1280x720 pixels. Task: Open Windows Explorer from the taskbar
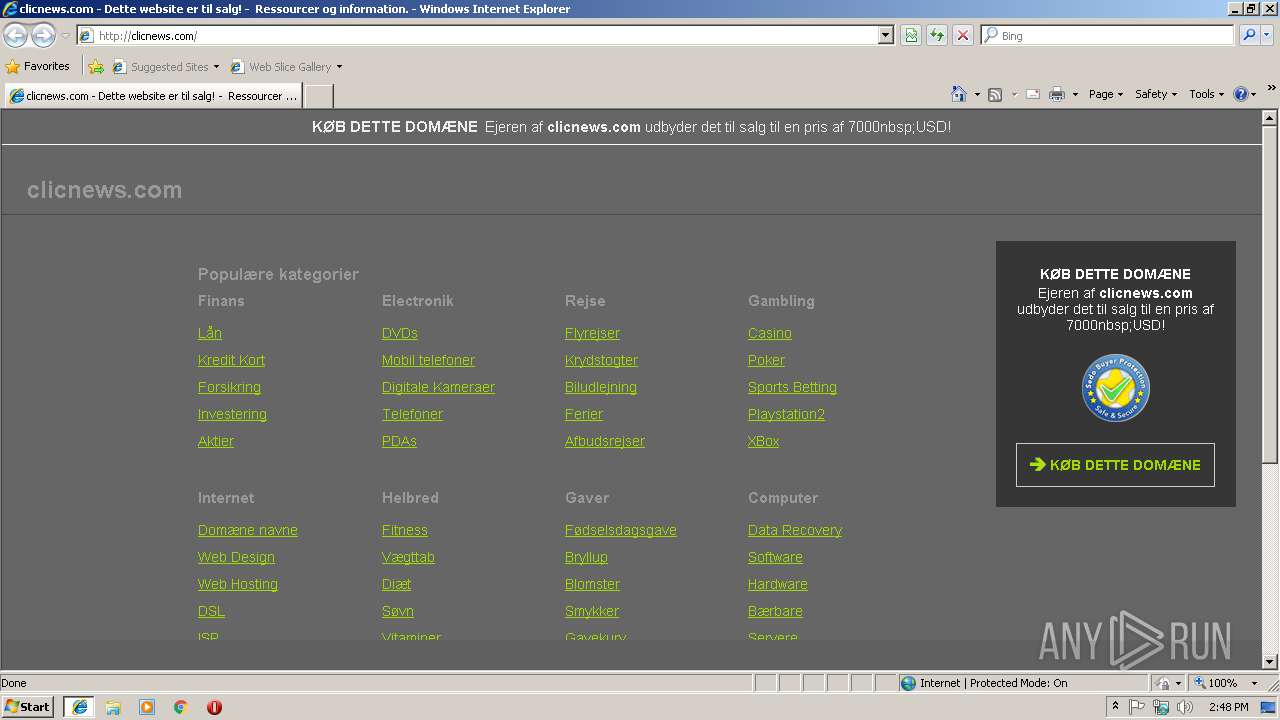tap(113, 707)
